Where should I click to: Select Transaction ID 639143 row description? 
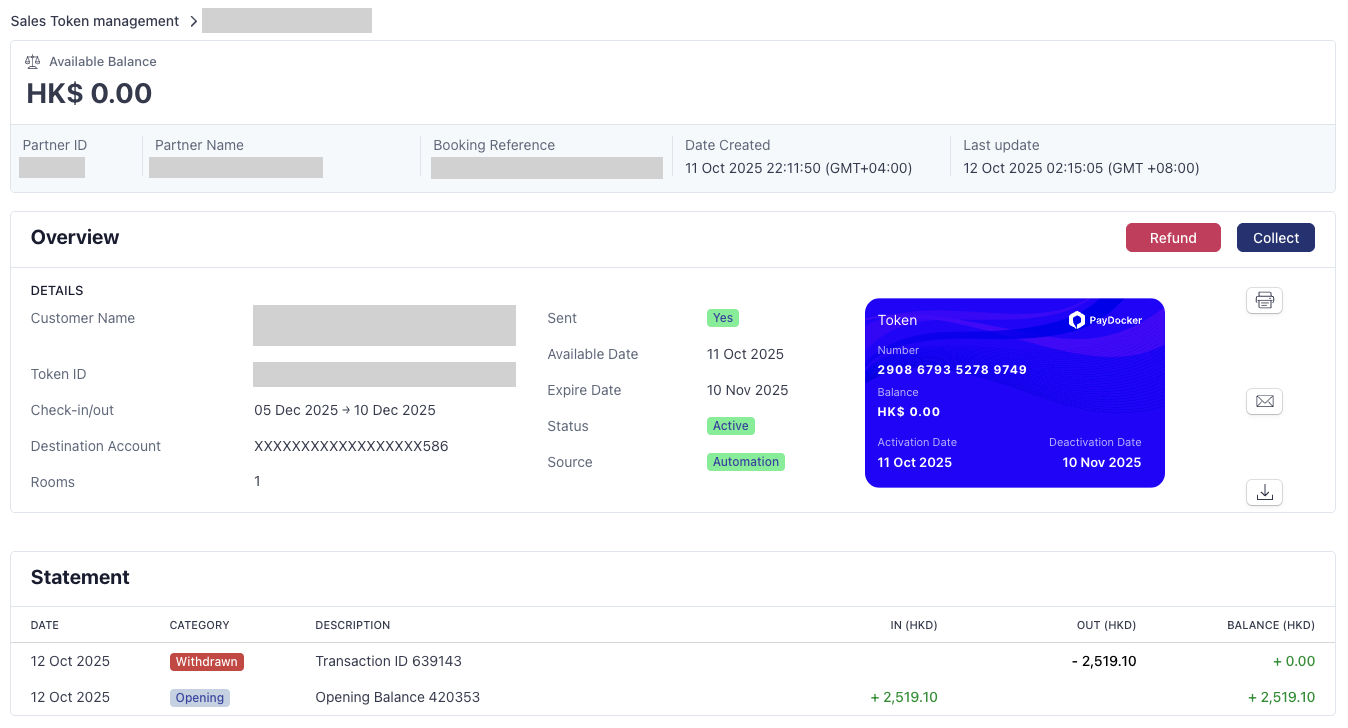tap(388, 661)
